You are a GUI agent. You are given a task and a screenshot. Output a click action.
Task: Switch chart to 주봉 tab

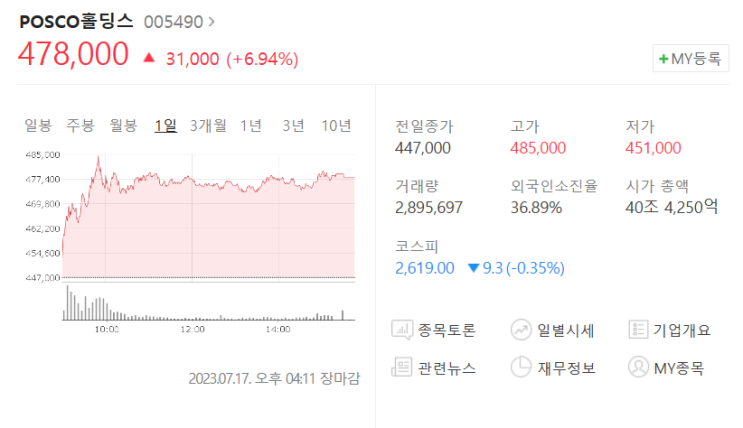coord(80,125)
